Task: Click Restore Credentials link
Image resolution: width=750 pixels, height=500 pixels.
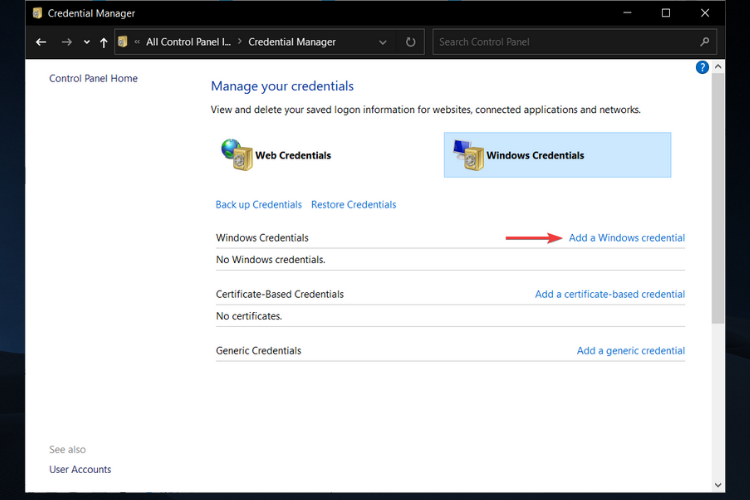Action: 353,205
